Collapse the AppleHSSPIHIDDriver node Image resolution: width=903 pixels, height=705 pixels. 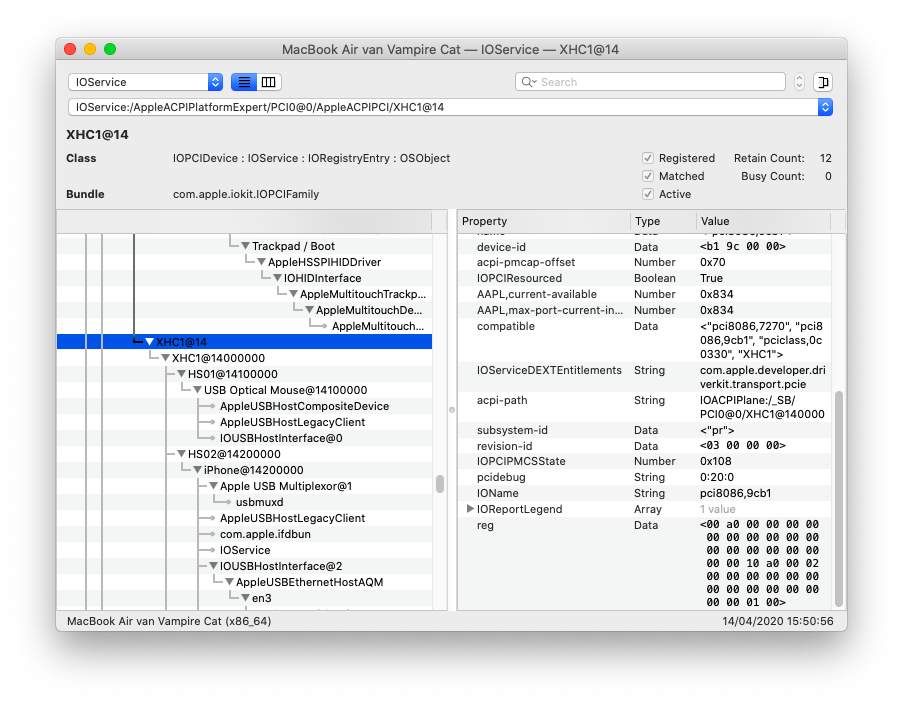[262, 262]
